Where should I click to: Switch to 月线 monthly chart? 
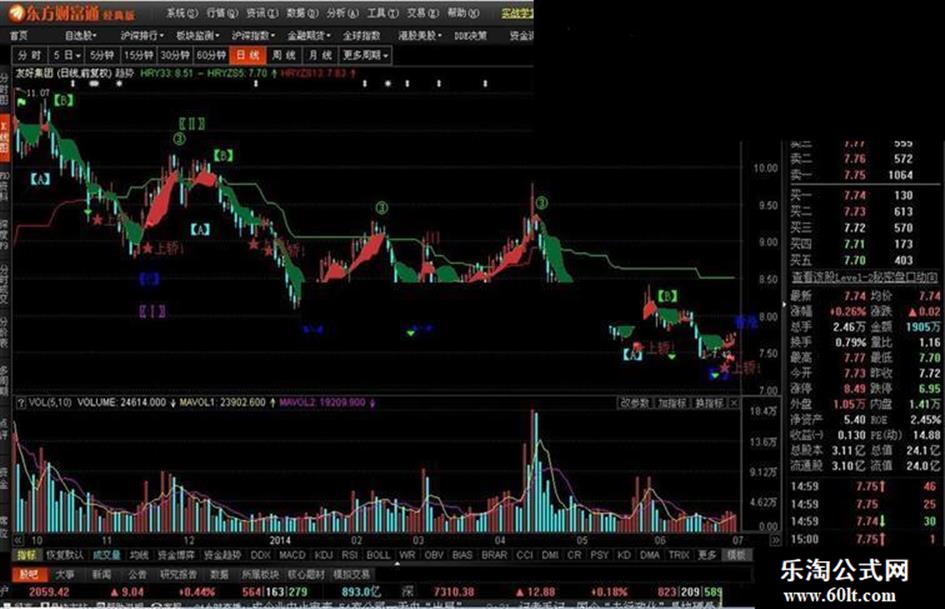[320, 55]
